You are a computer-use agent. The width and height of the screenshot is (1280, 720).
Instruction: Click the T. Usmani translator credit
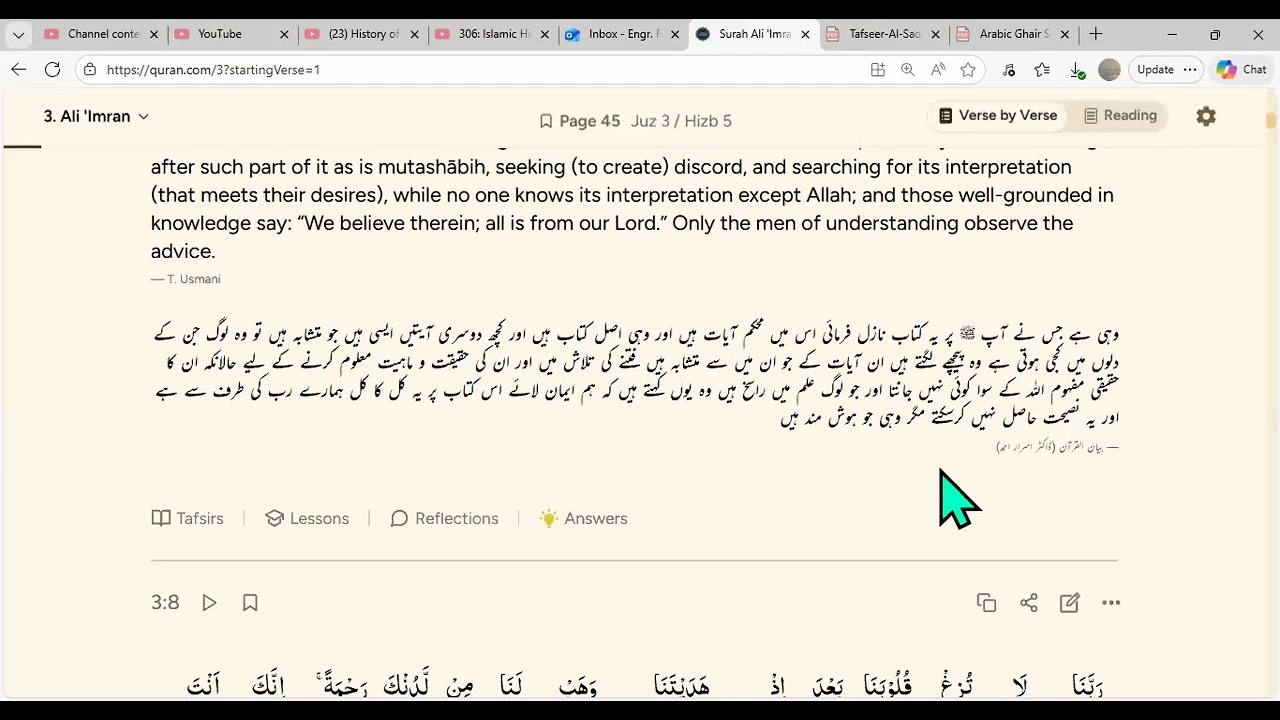pos(186,279)
